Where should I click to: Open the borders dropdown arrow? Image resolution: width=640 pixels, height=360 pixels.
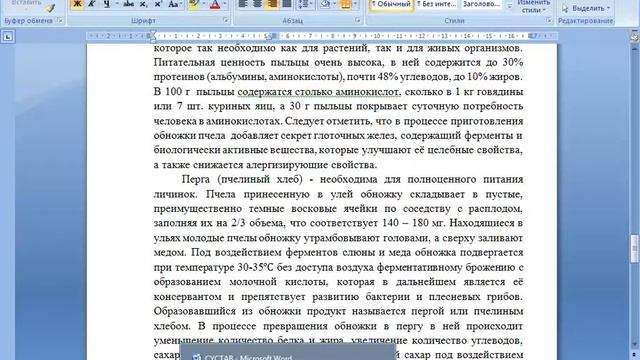(355, 4)
